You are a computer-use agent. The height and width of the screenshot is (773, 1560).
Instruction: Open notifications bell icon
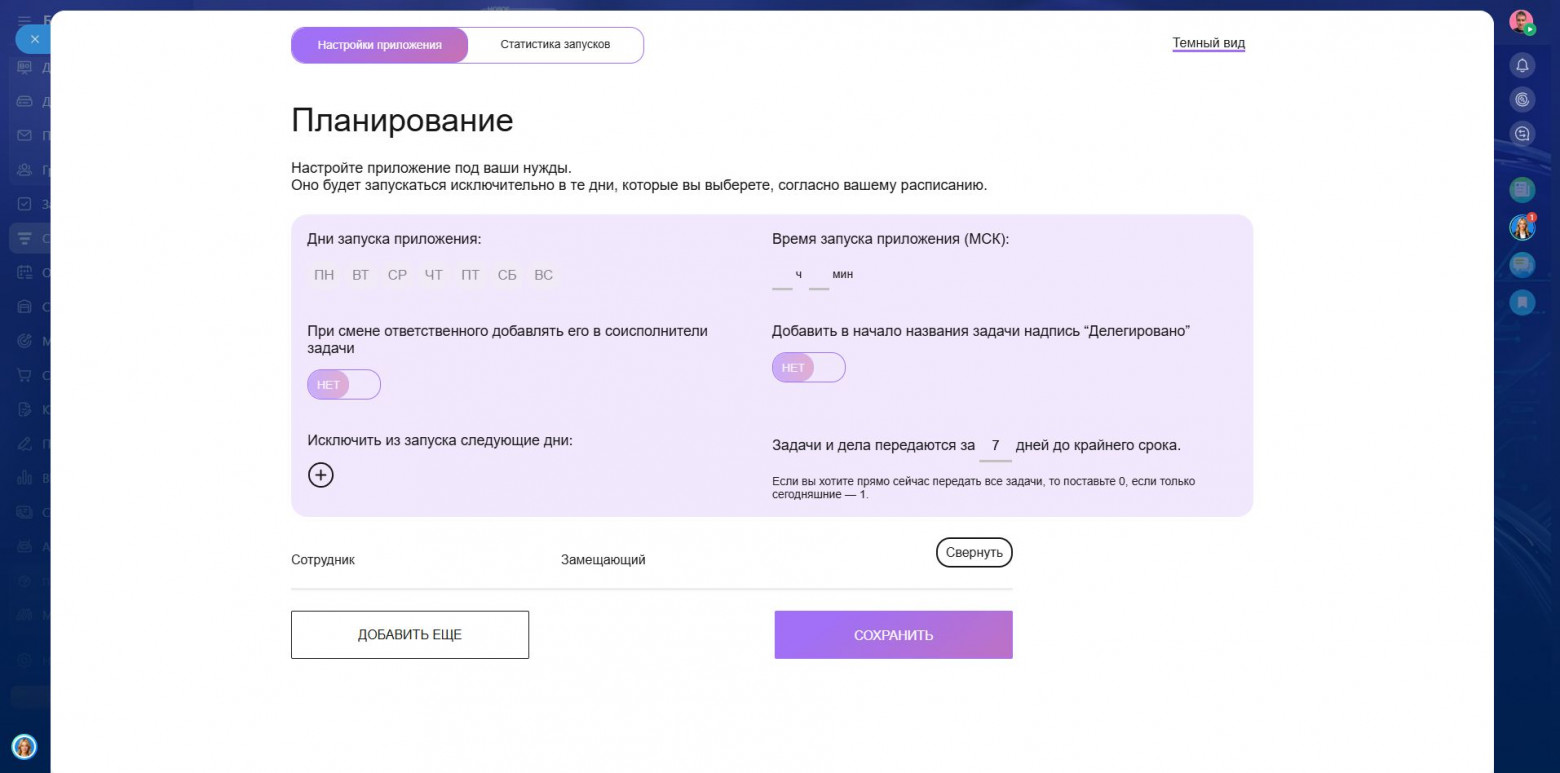tap(1522, 65)
